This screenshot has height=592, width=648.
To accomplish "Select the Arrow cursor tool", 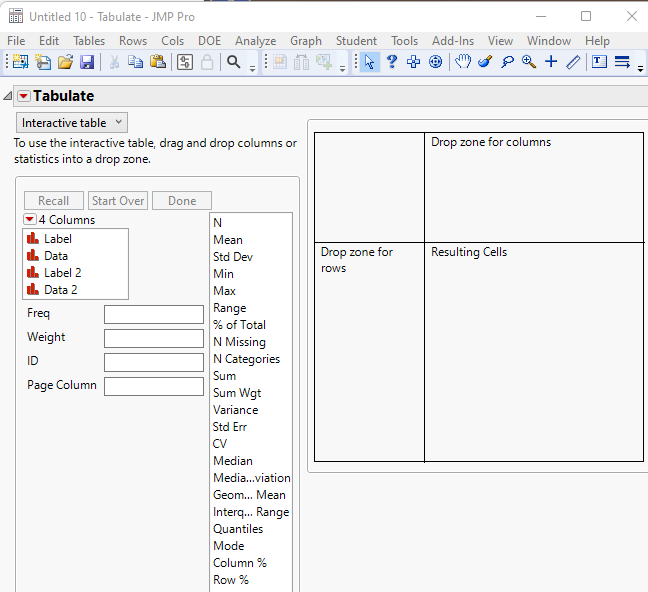I will point(370,62).
